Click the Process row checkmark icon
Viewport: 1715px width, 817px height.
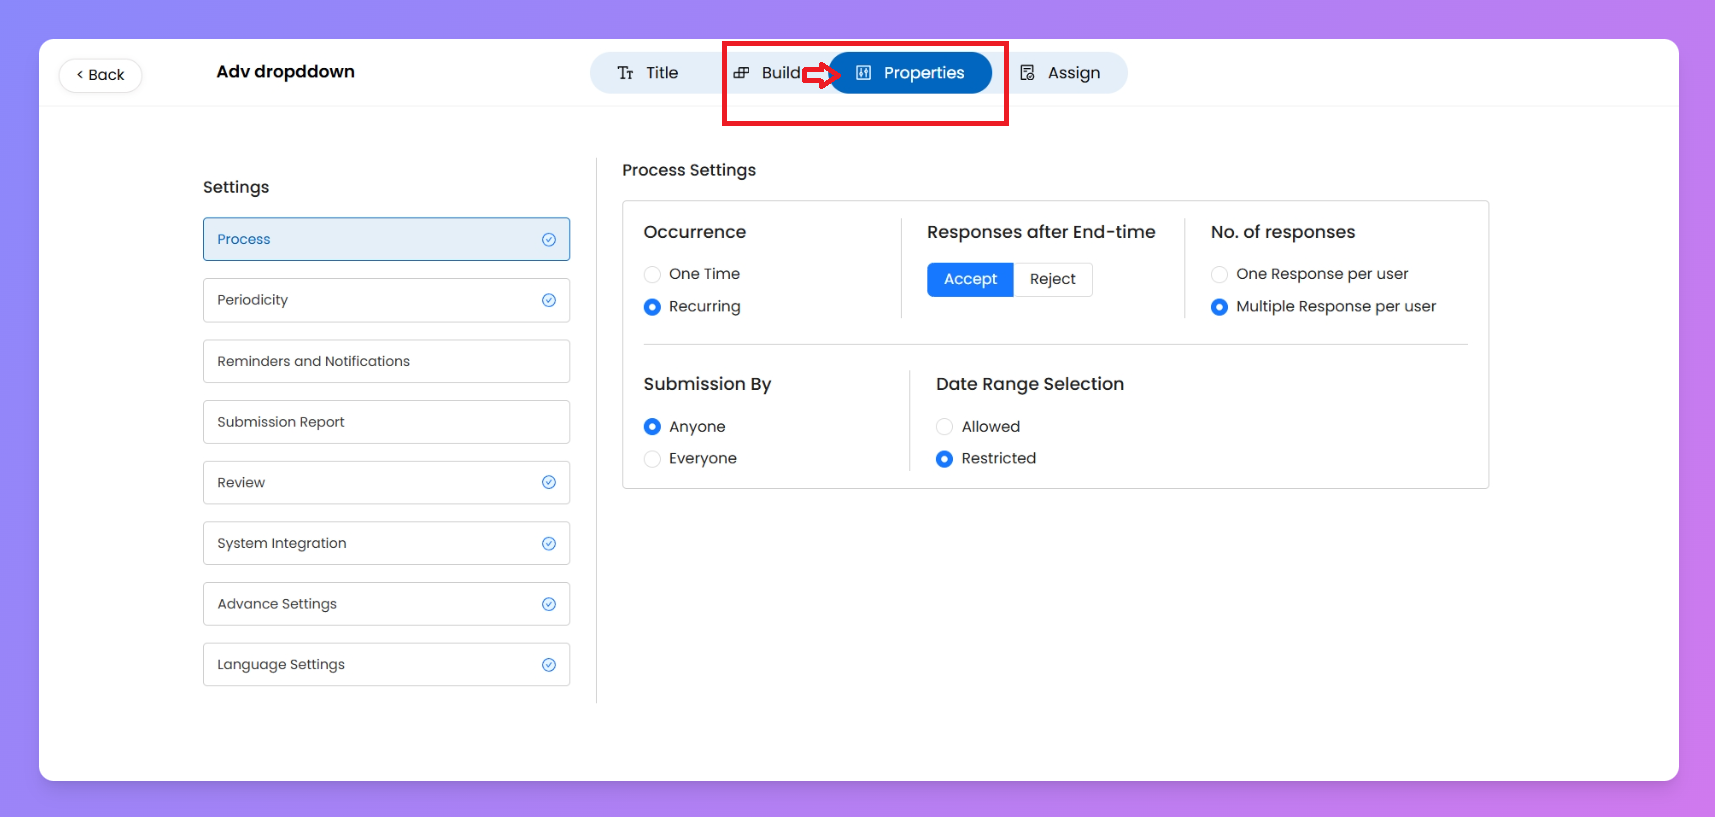pos(549,240)
